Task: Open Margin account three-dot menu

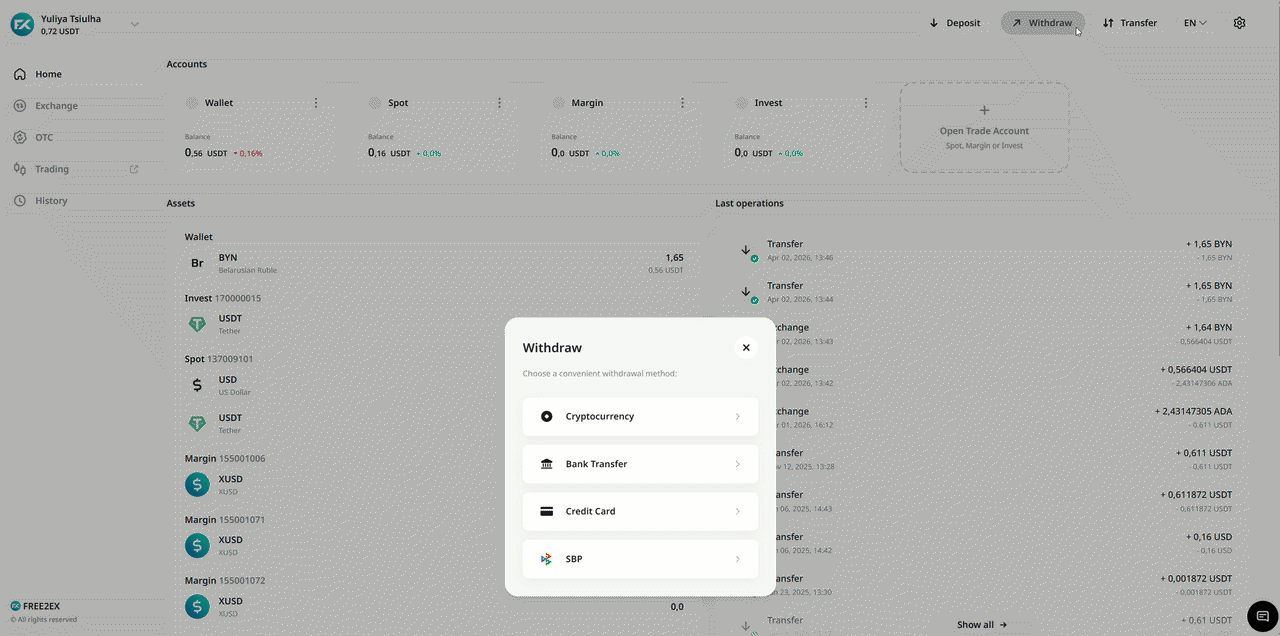Action: (x=682, y=103)
